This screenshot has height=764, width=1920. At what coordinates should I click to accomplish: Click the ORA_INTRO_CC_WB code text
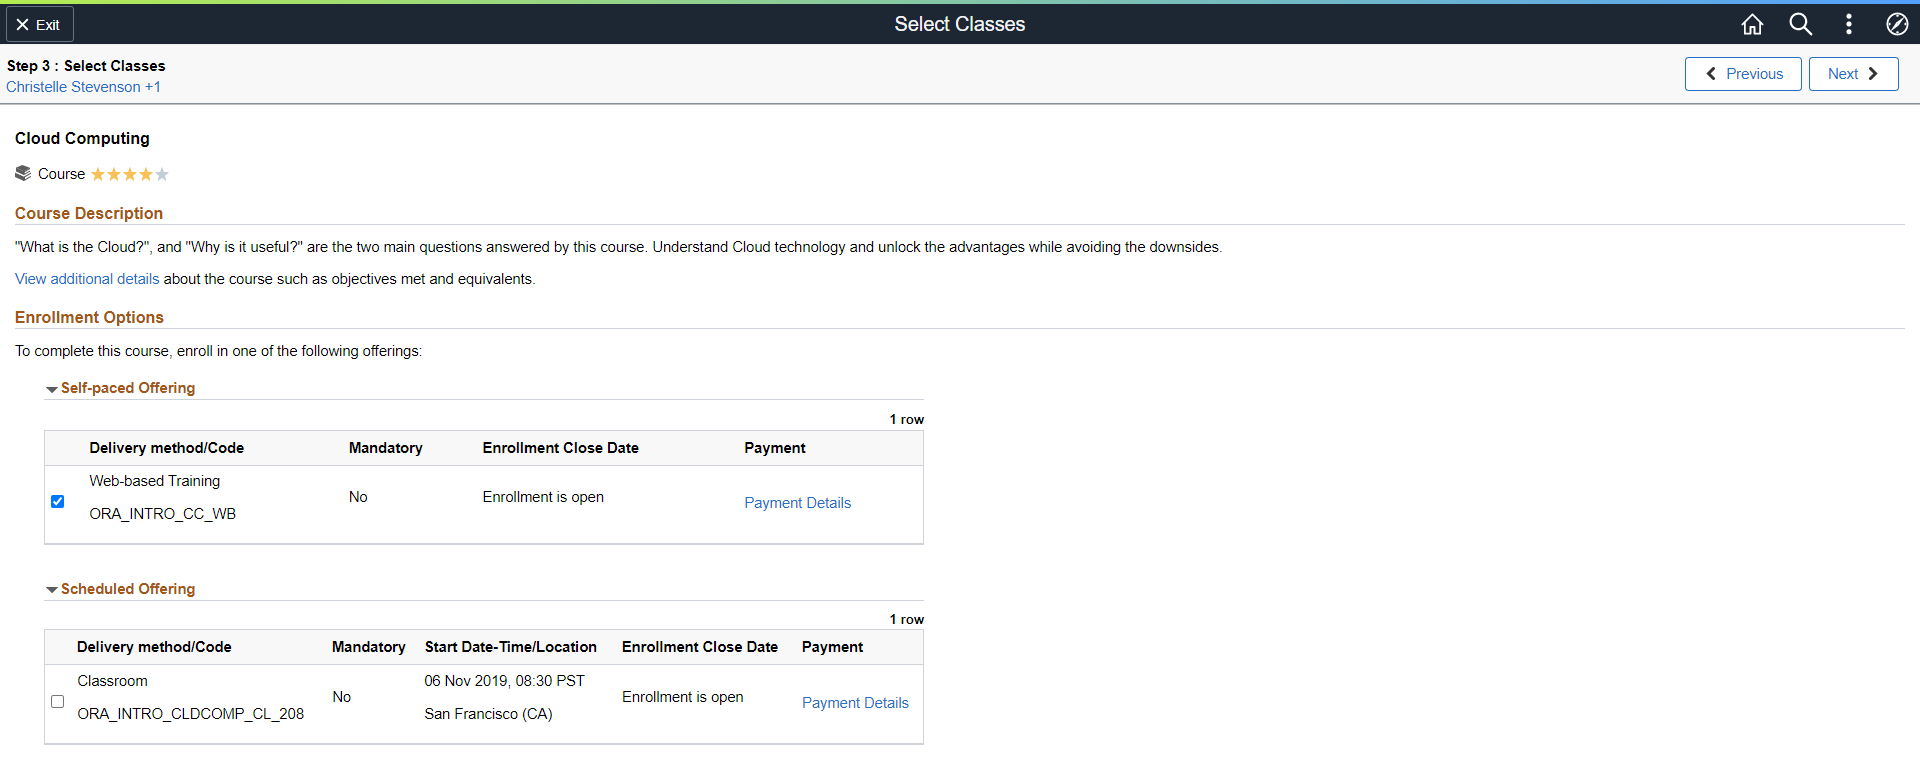coord(162,514)
